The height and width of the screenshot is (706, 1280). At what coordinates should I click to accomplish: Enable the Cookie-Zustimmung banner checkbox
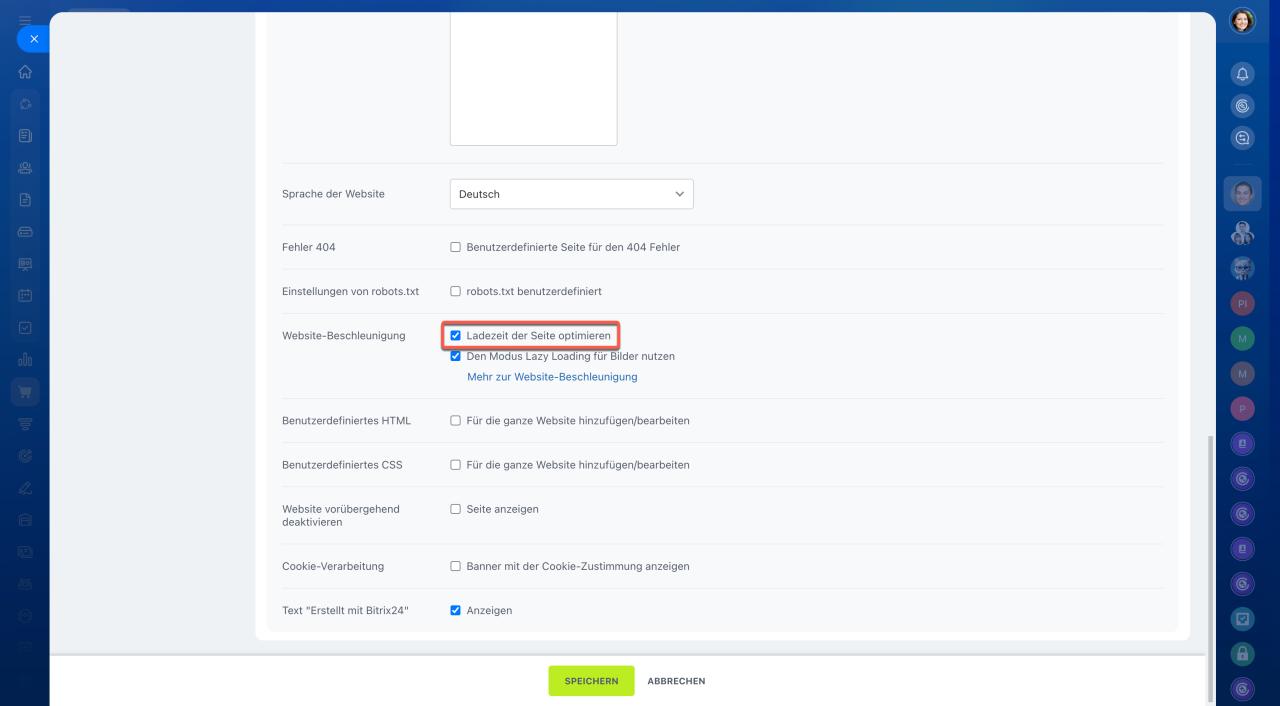click(x=456, y=566)
